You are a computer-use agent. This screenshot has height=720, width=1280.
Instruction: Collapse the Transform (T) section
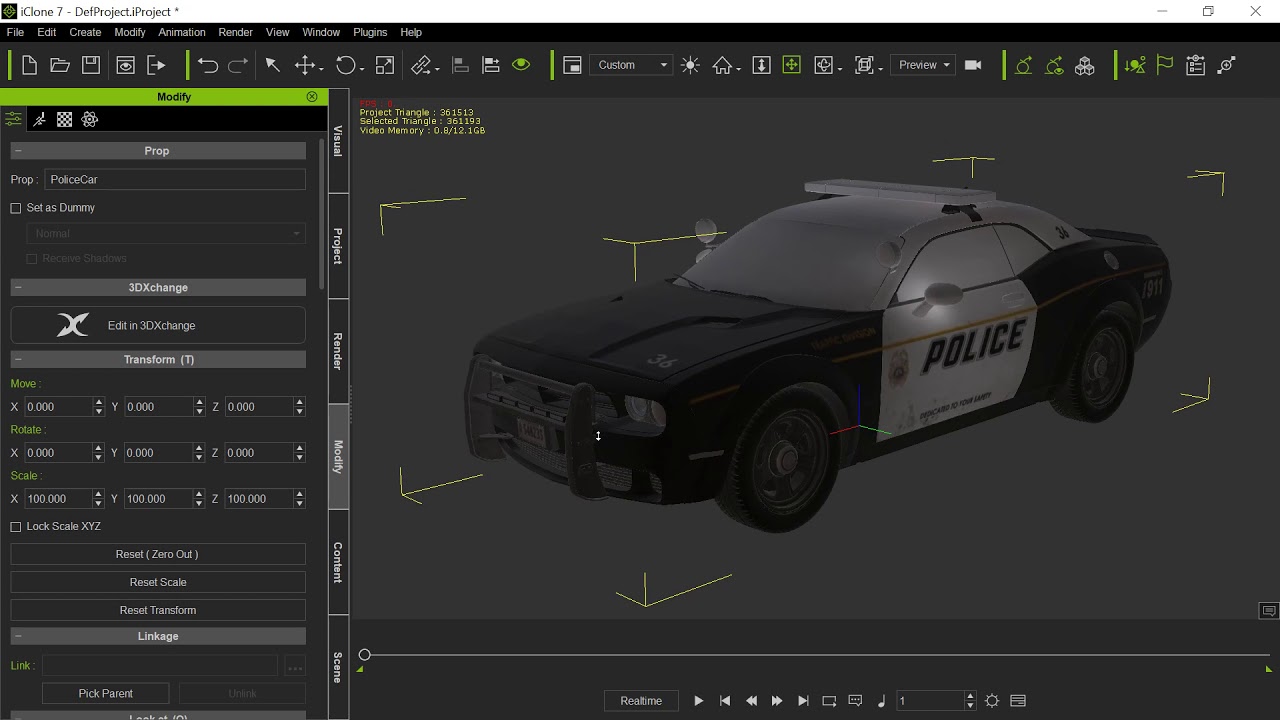[x=158, y=360]
